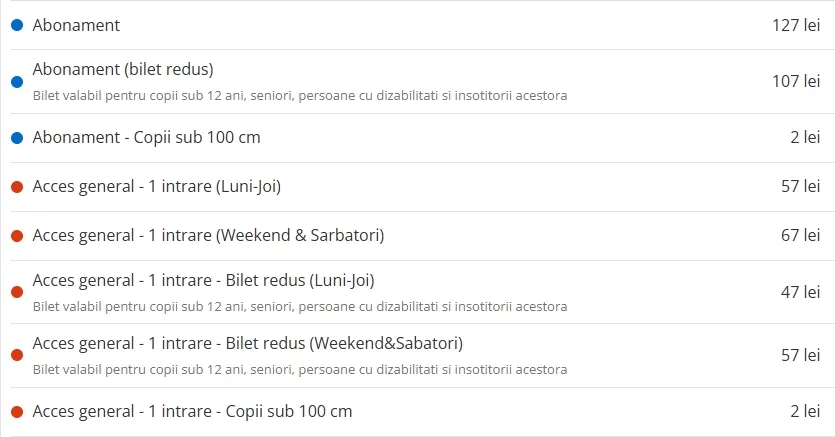Click the 67 lei price
835x437 pixels.
pos(800,235)
